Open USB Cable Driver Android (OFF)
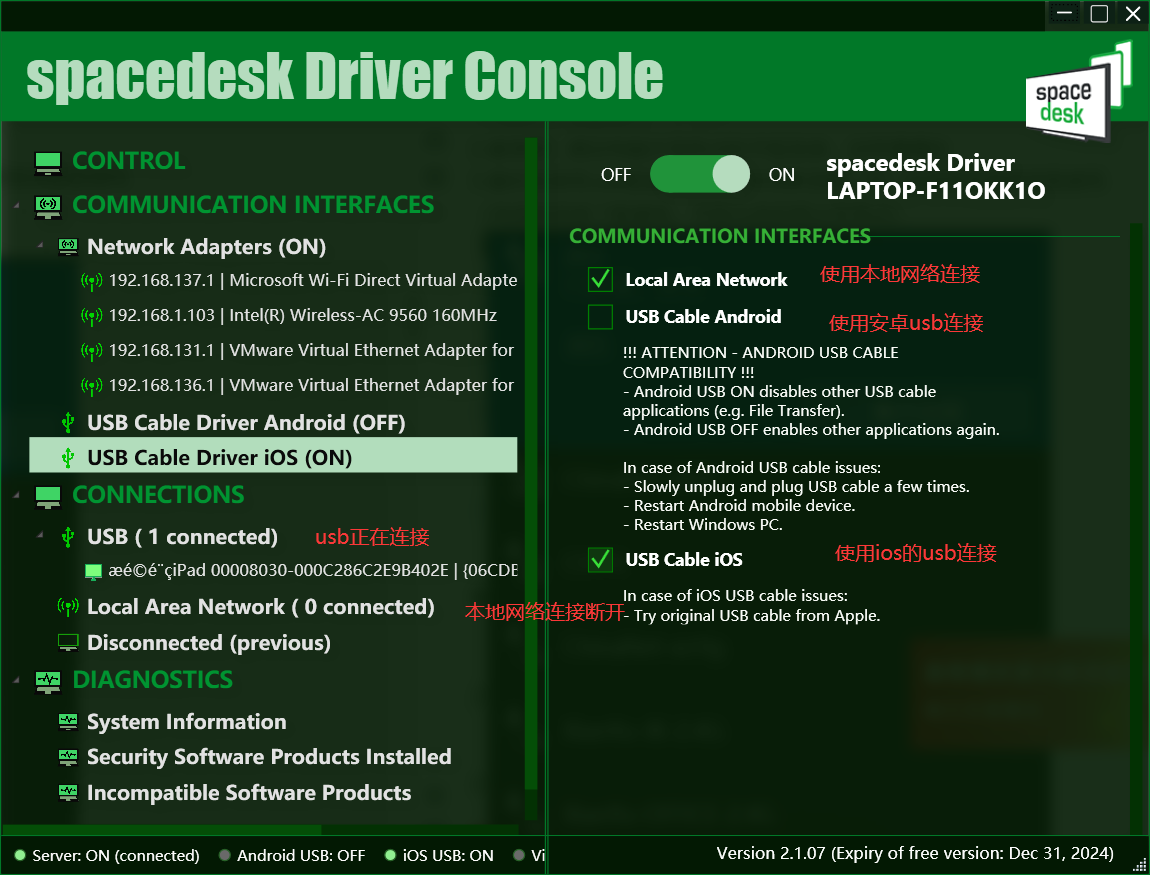 pyautogui.click(x=246, y=423)
